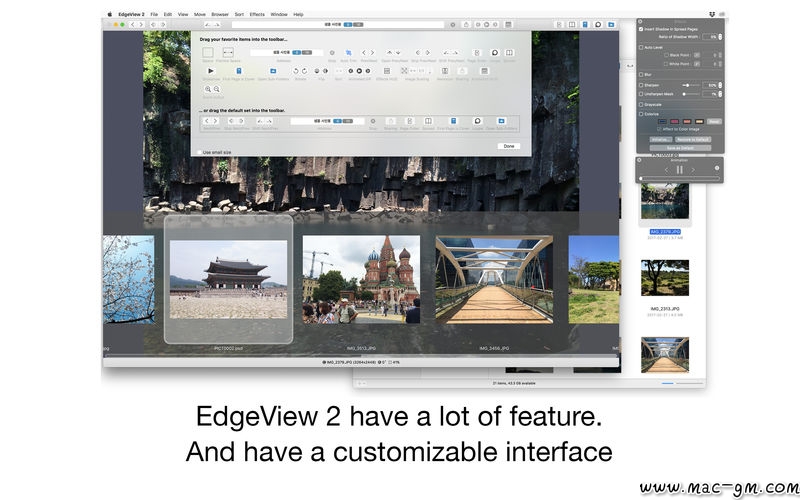This screenshot has width=800, height=500.
Task: Click the Minimizer icon in palette
Action: (445, 71)
